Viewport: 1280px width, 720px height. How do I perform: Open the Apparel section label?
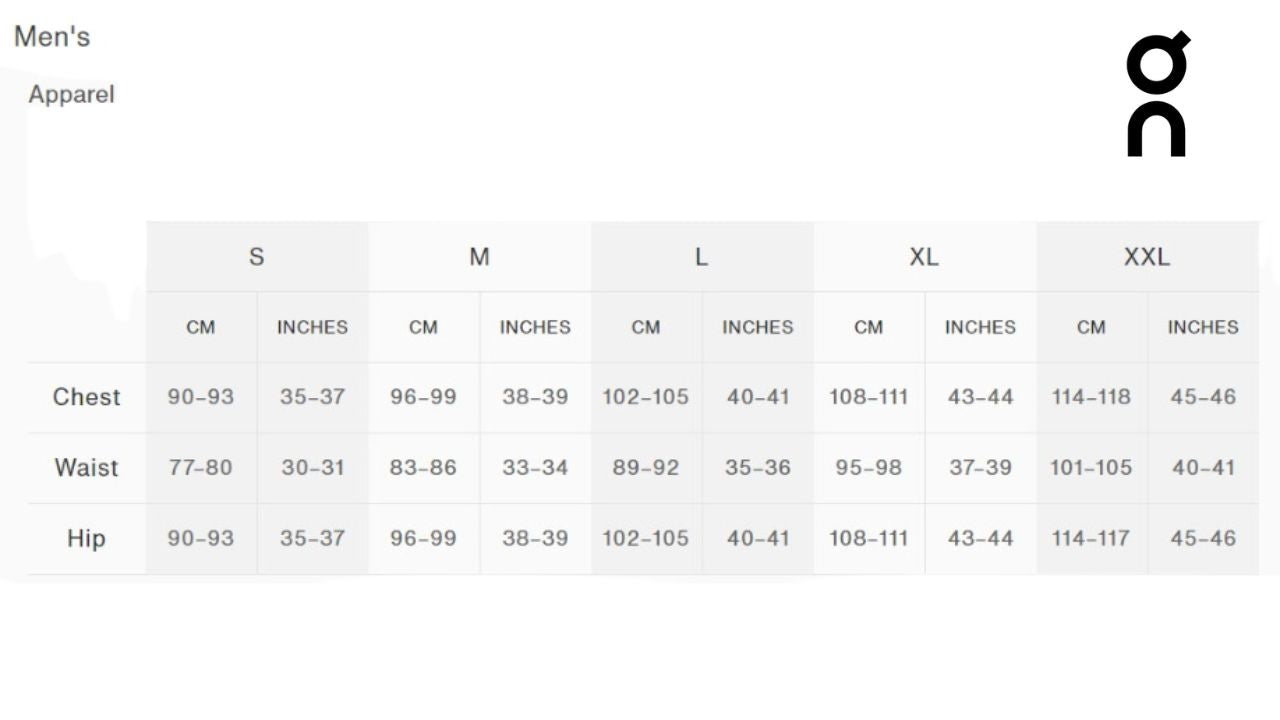click(71, 95)
